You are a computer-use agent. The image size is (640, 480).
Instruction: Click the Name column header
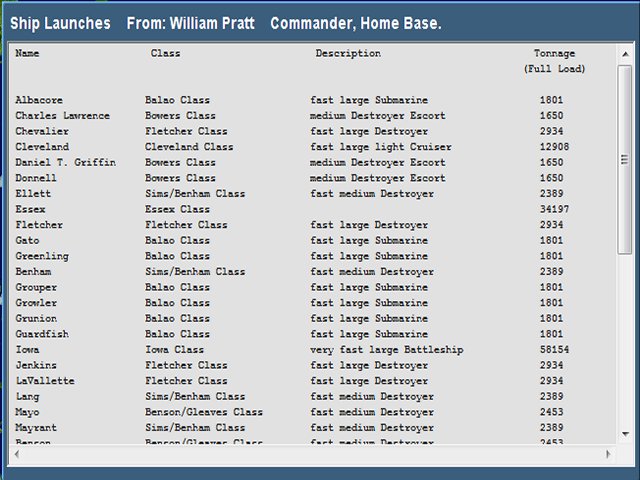27,53
